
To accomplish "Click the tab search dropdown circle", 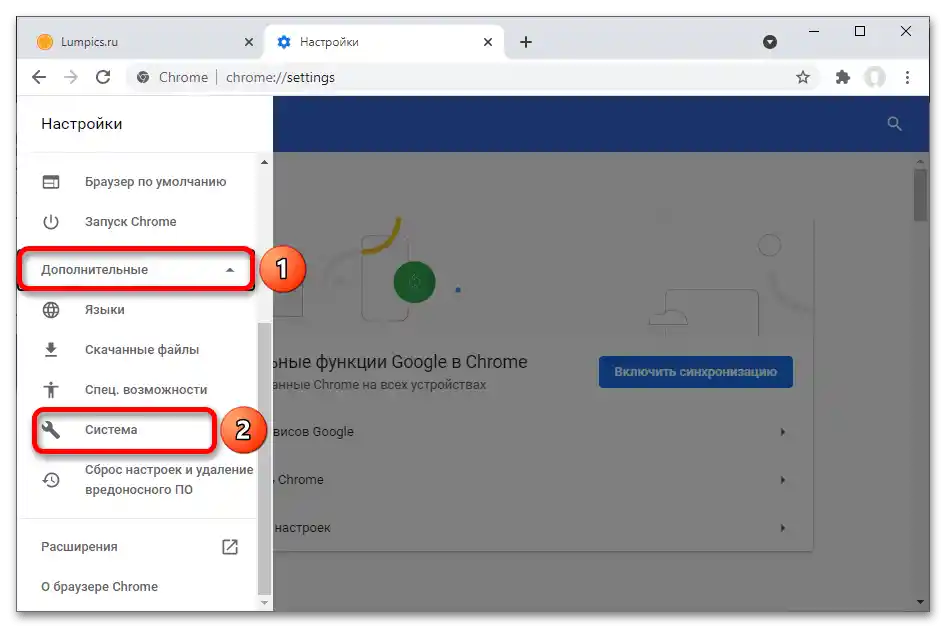I will point(769,42).
